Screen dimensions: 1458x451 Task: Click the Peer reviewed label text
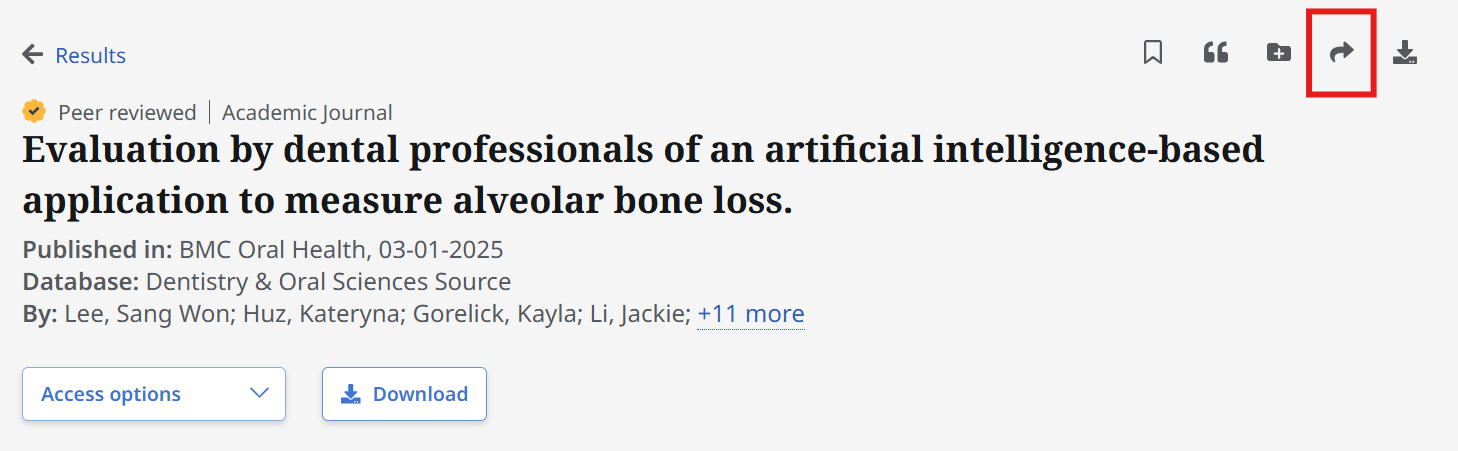point(127,112)
